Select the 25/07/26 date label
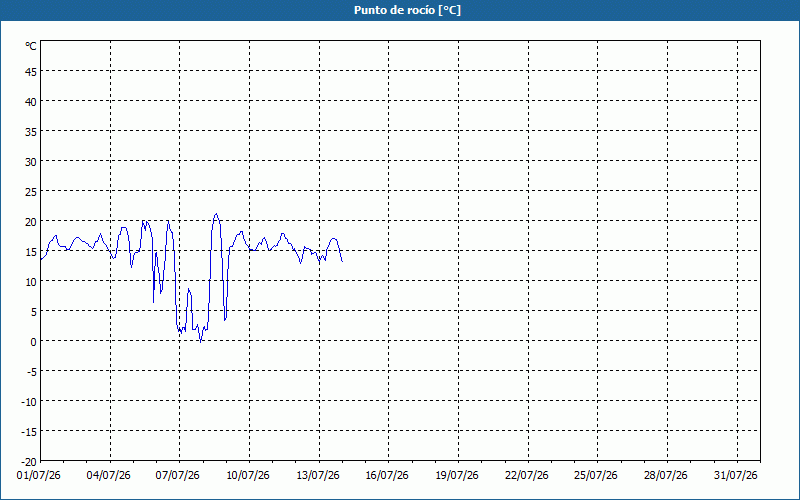This screenshot has height=500, width=800. point(596,476)
